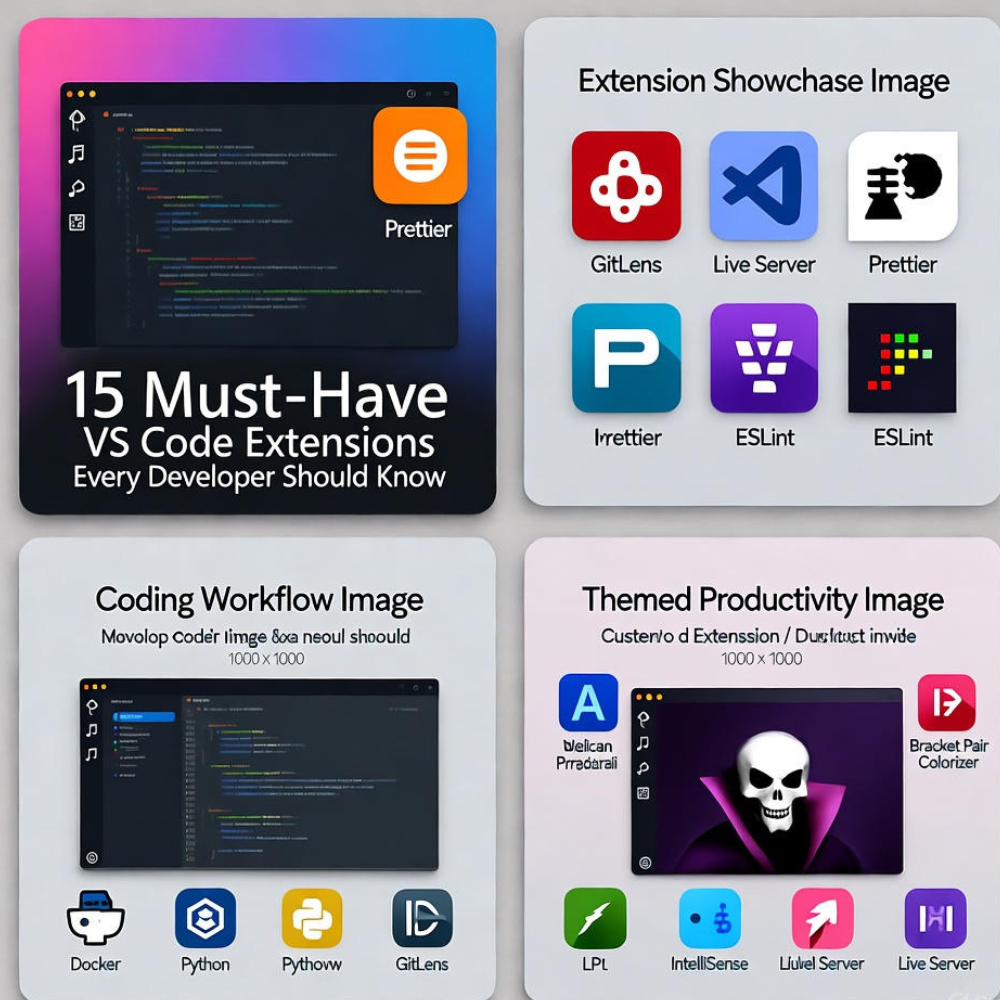Select the purple ESLint icon
This screenshot has height=1000, width=1000.
point(765,358)
